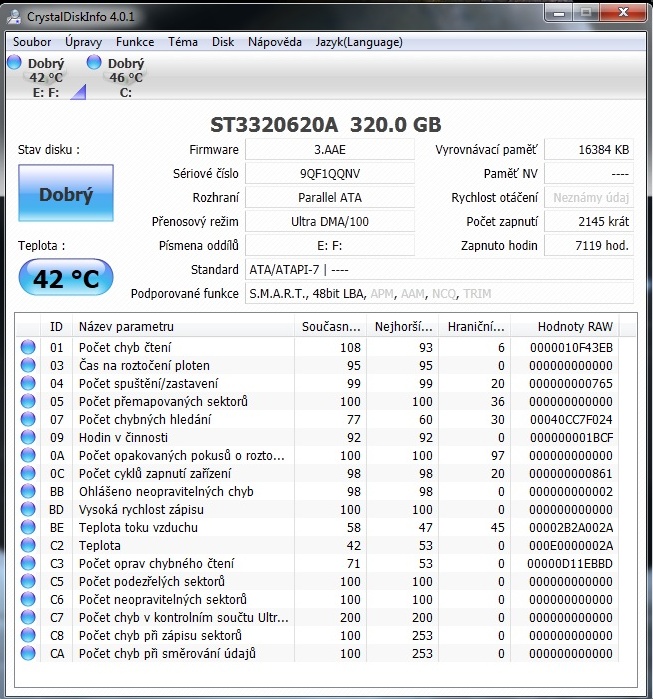Open the Nápověda menu
This screenshot has height=699, width=653.
275,42
